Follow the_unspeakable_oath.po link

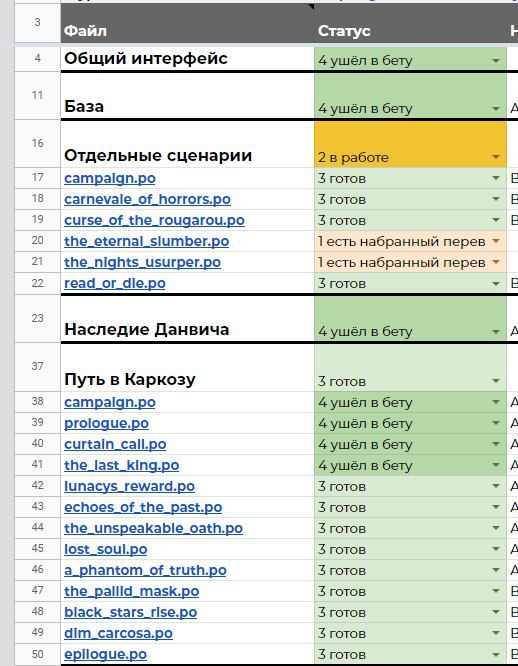(153, 528)
